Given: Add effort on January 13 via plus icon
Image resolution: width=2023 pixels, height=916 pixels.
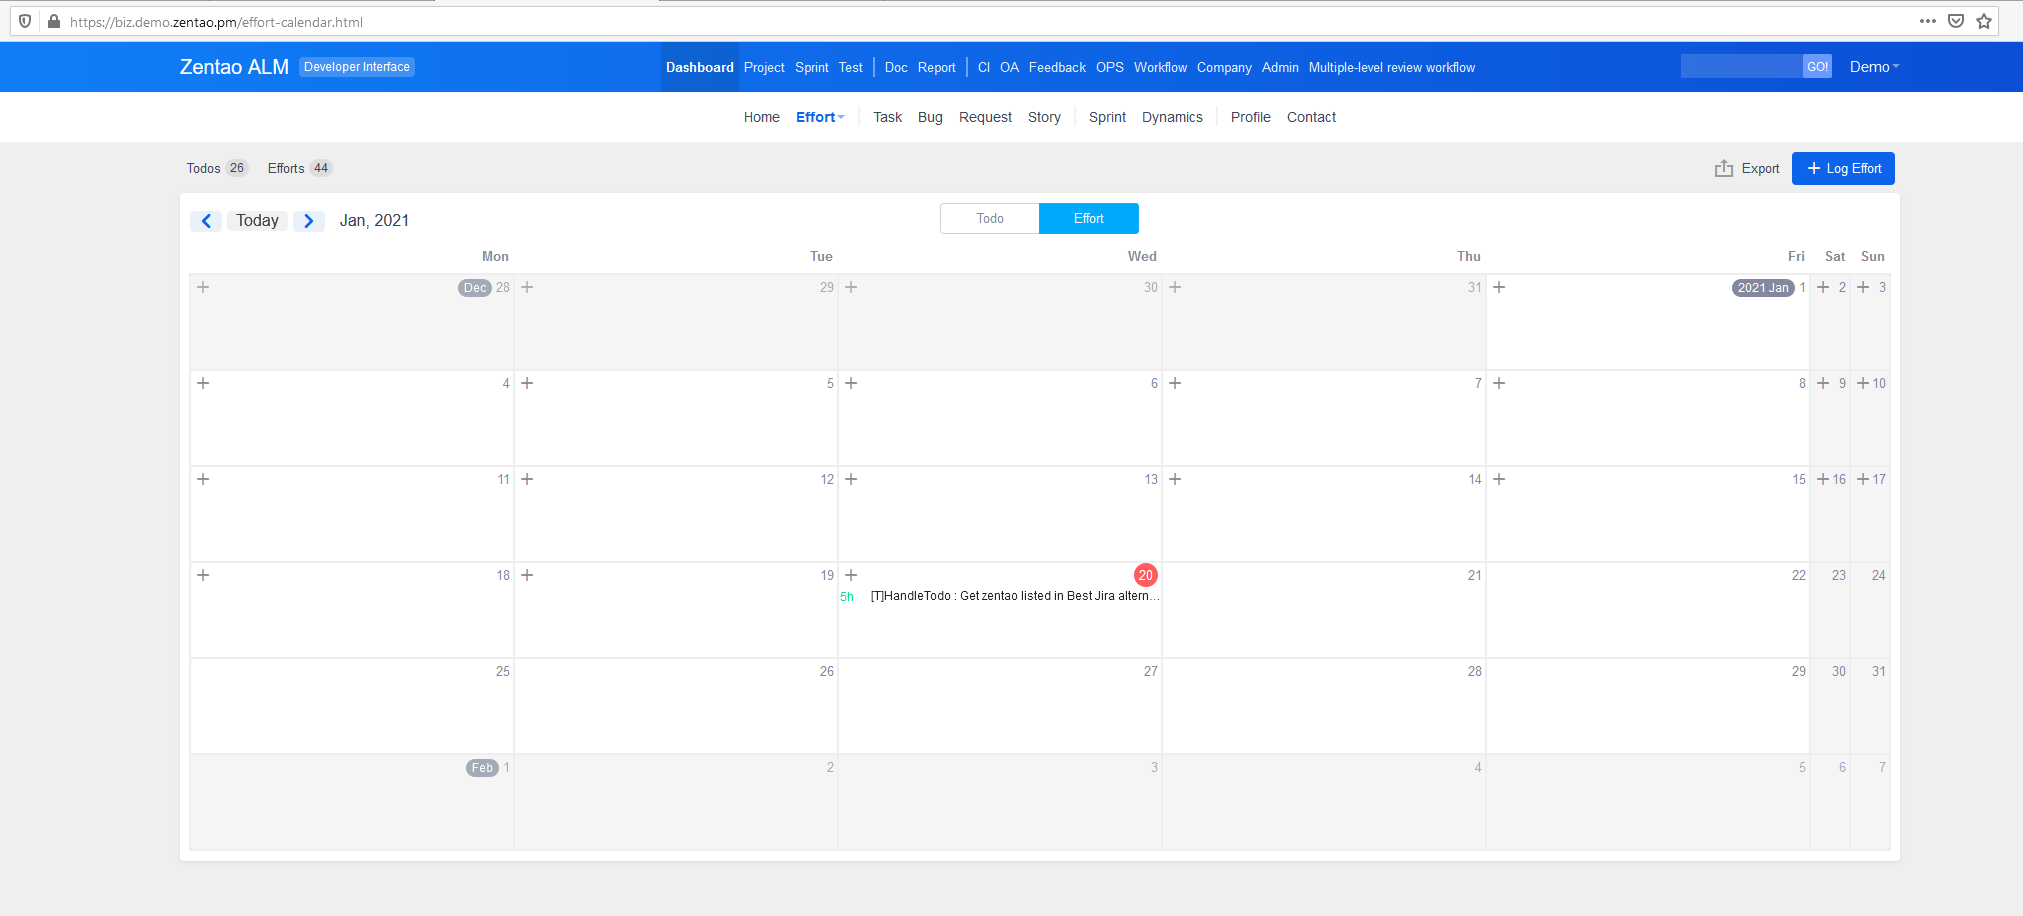Looking at the screenshot, I should point(851,479).
